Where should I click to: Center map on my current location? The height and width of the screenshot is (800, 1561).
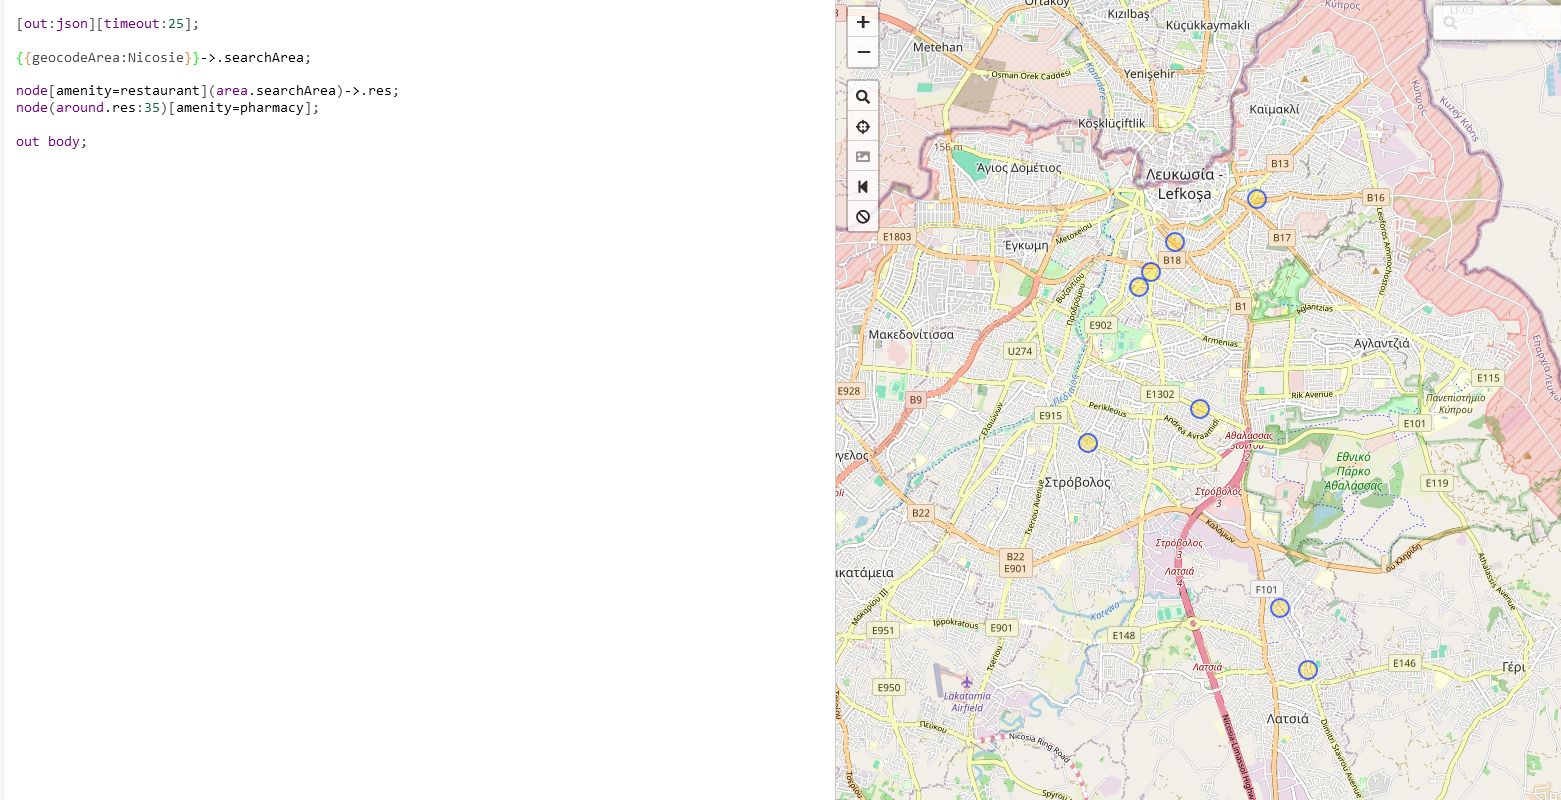click(862, 127)
